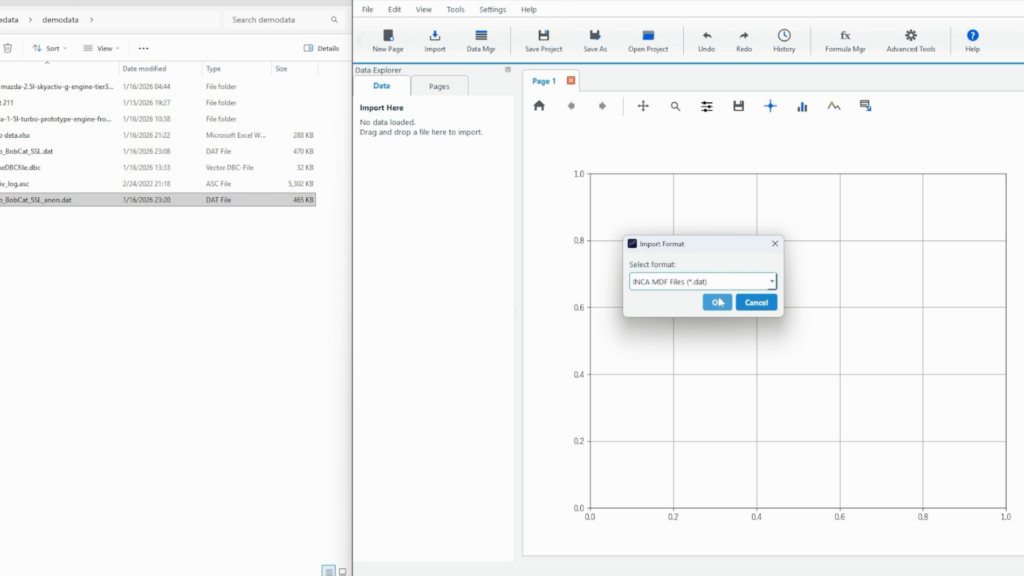Open the Formula Mgr tool
Viewport: 1024px width, 576px height.
coord(845,40)
